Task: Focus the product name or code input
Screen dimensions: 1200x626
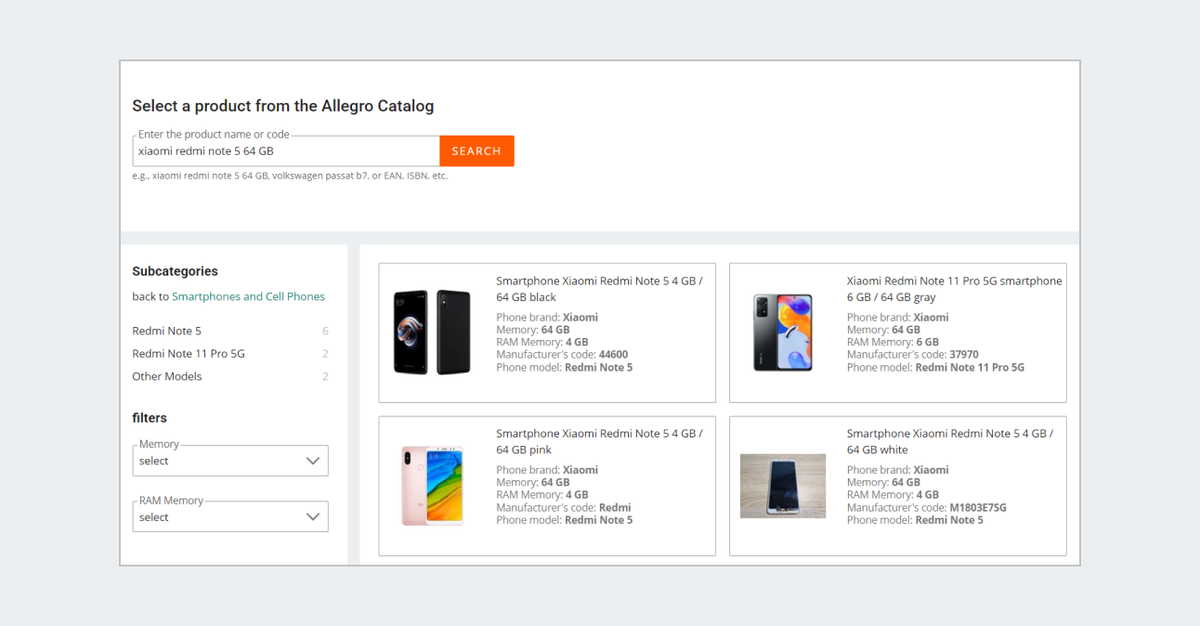Action: click(286, 151)
